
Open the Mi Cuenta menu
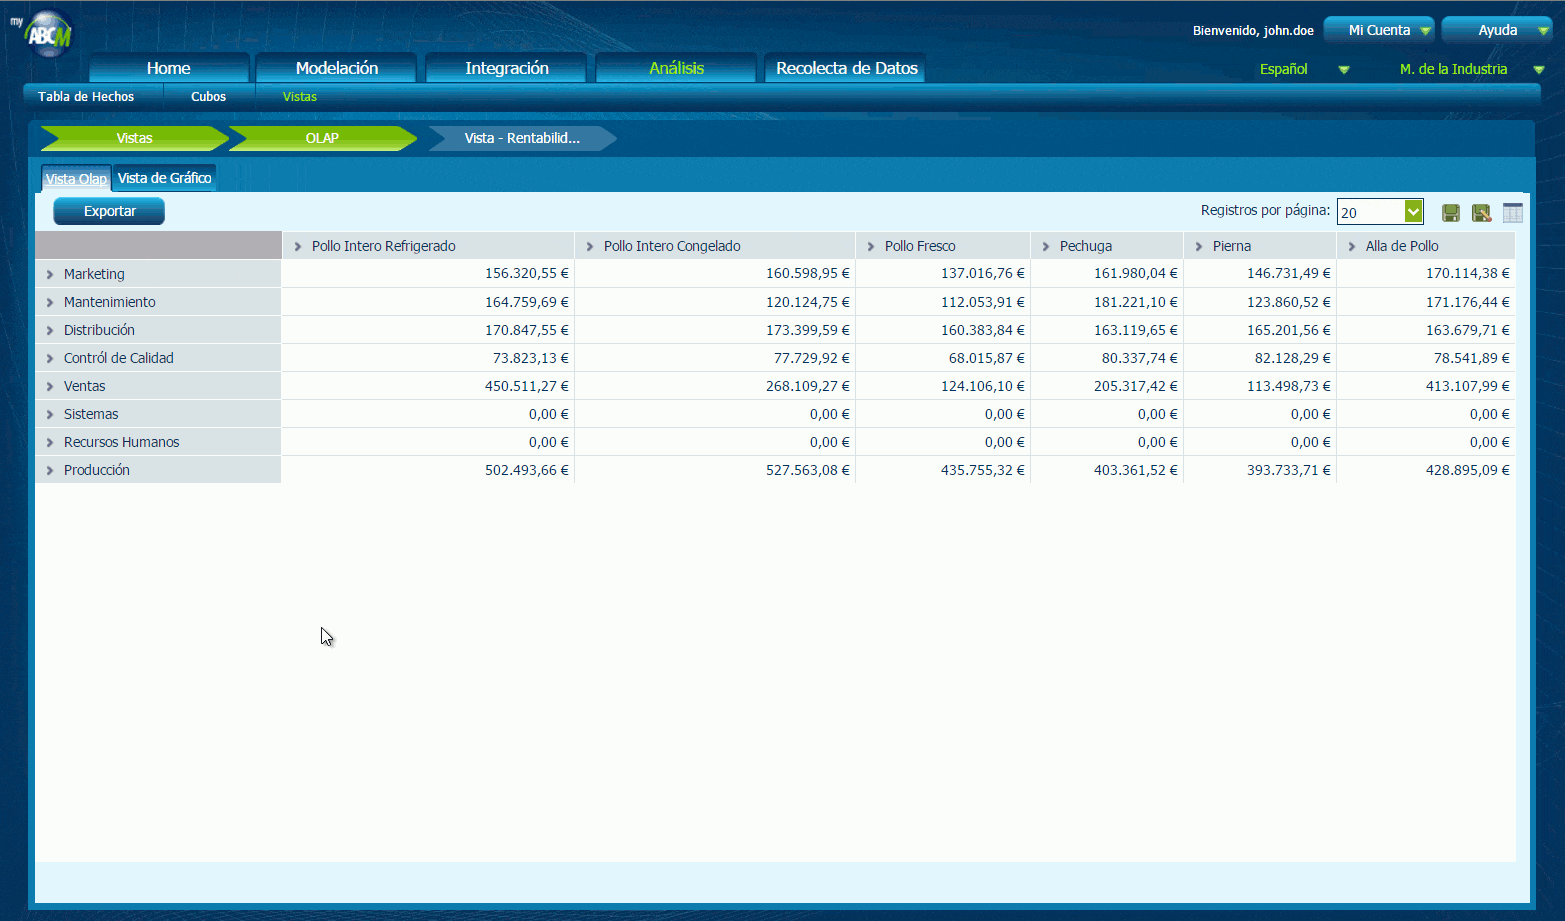1379,30
